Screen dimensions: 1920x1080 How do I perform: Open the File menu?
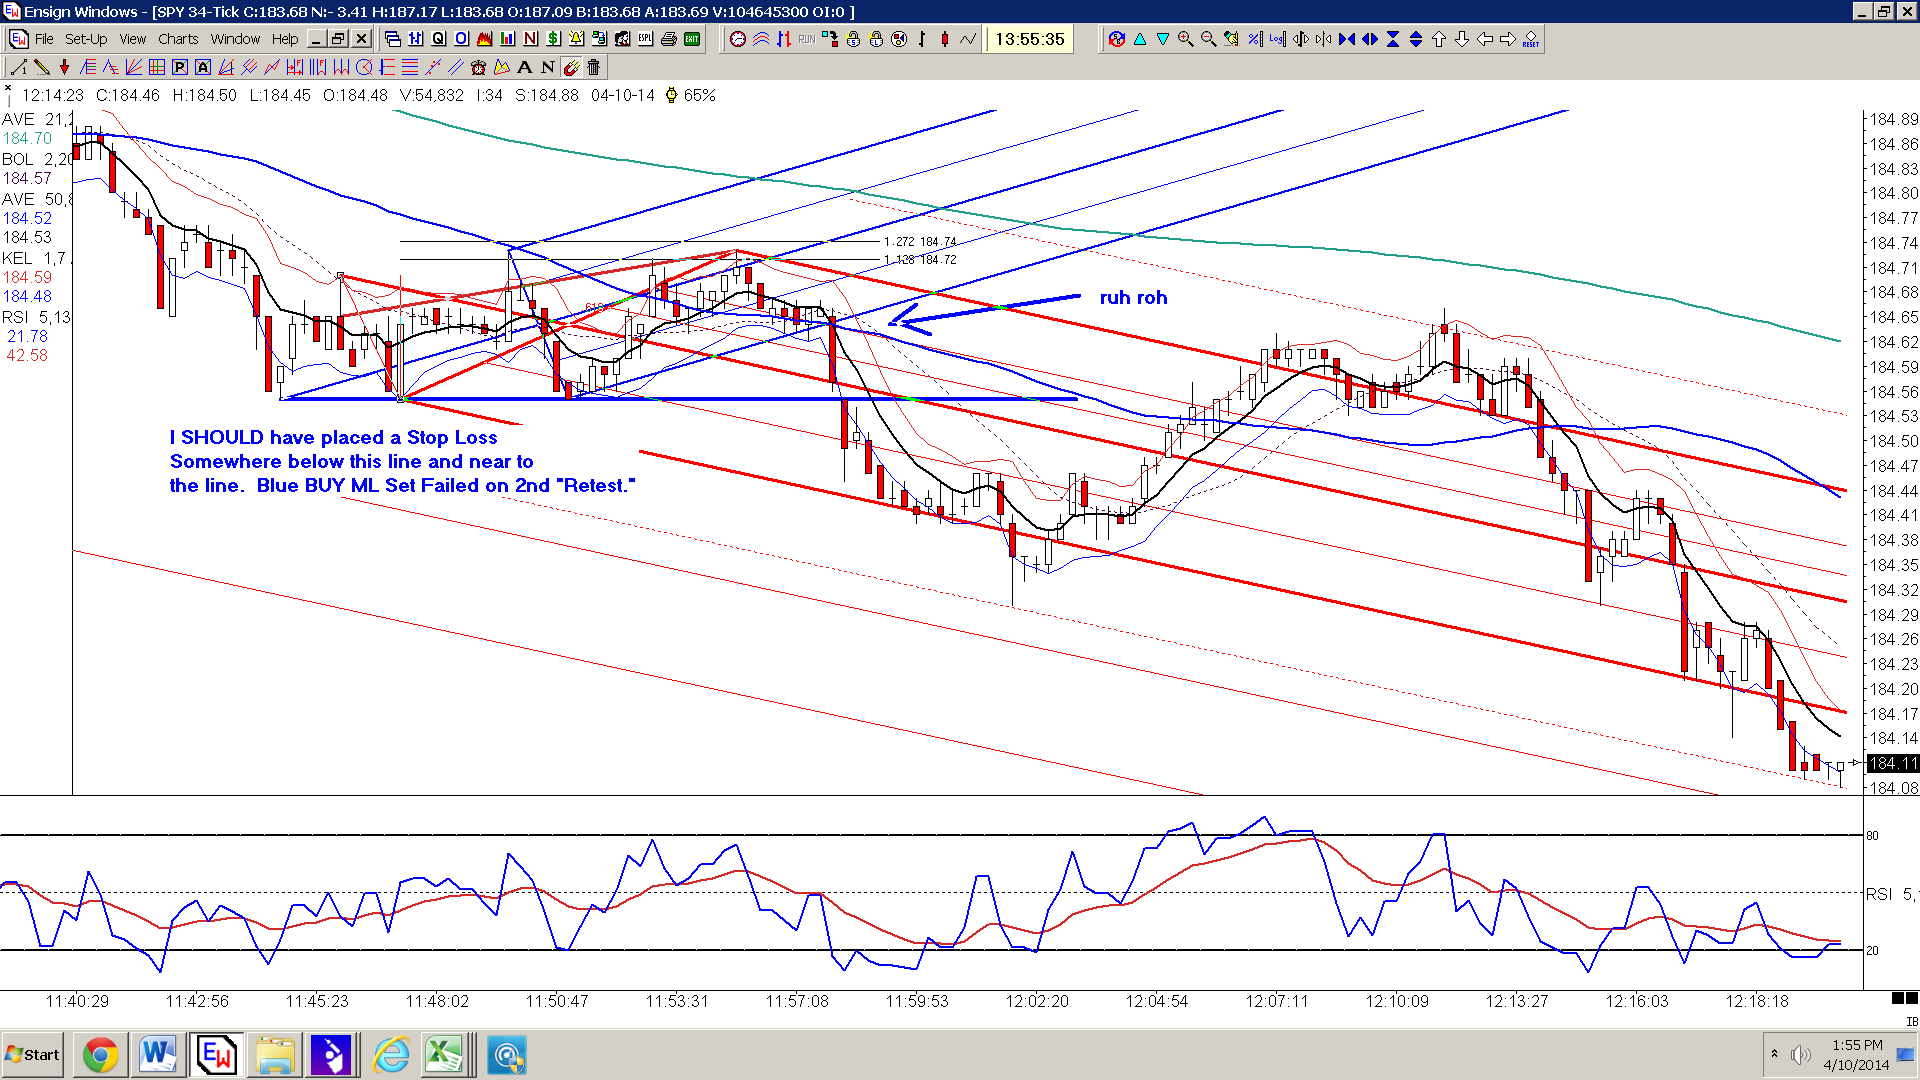pyautogui.click(x=44, y=39)
